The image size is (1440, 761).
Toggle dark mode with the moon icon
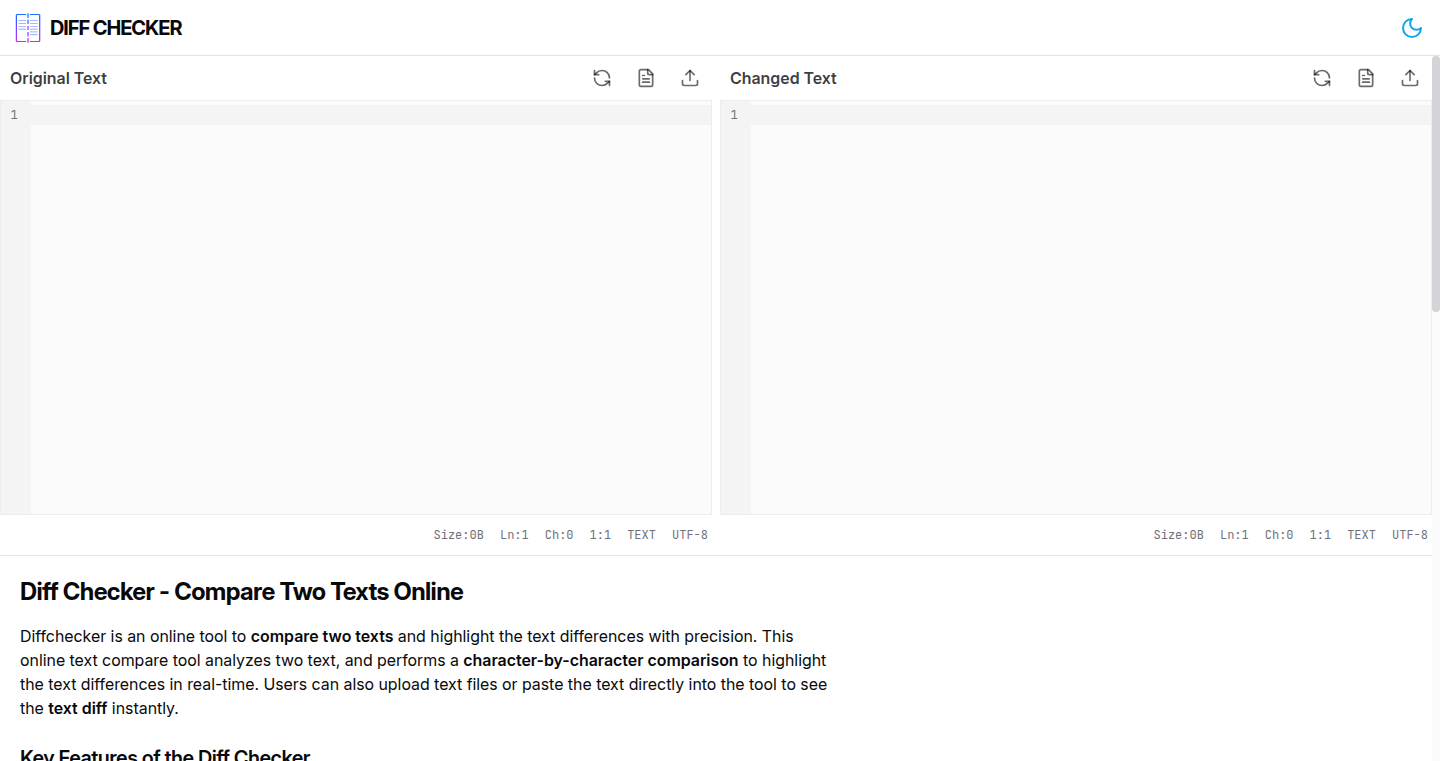click(1411, 28)
